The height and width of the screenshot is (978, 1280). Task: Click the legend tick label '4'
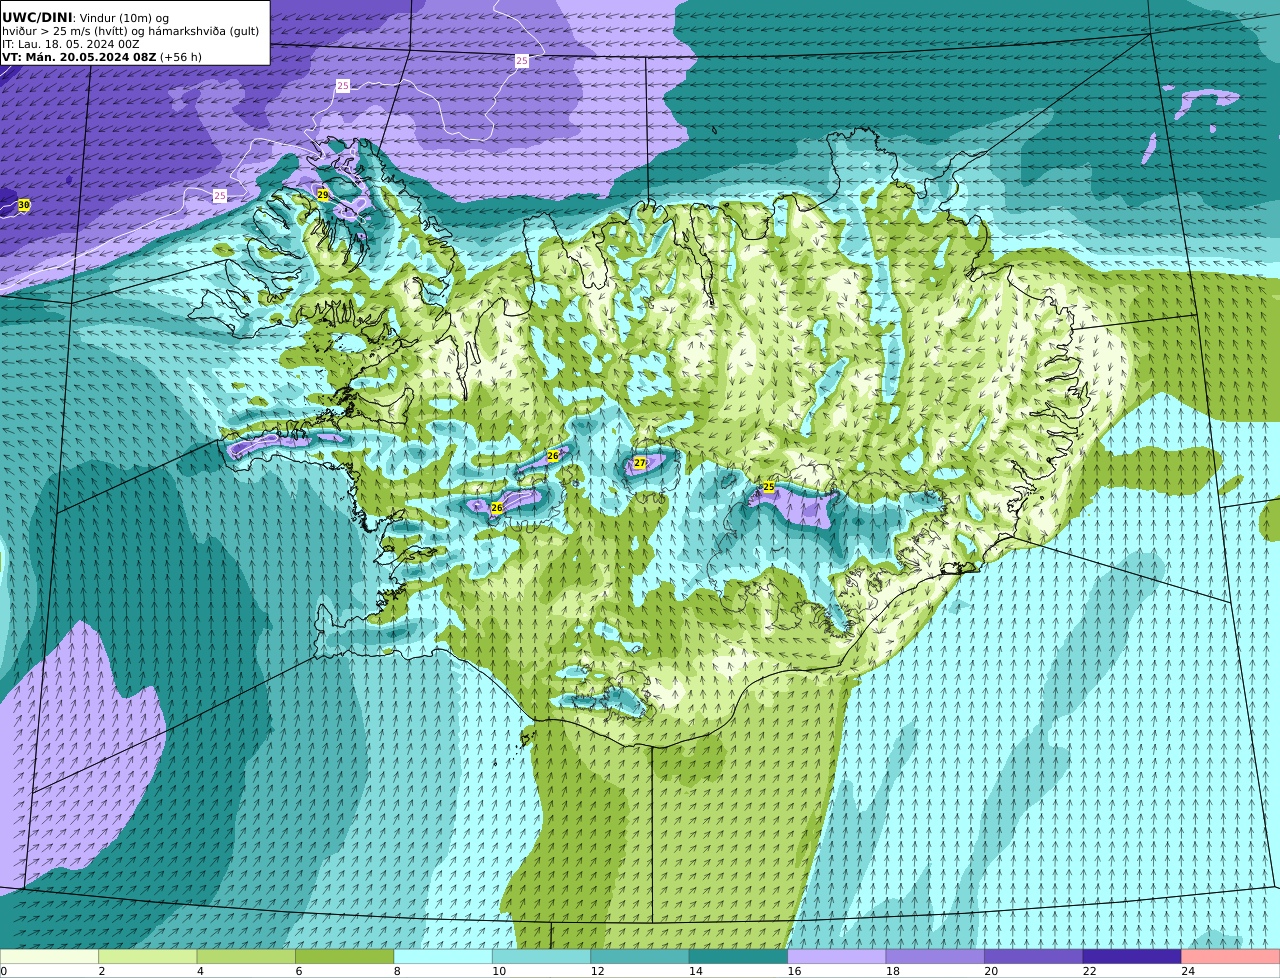(200, 971)
